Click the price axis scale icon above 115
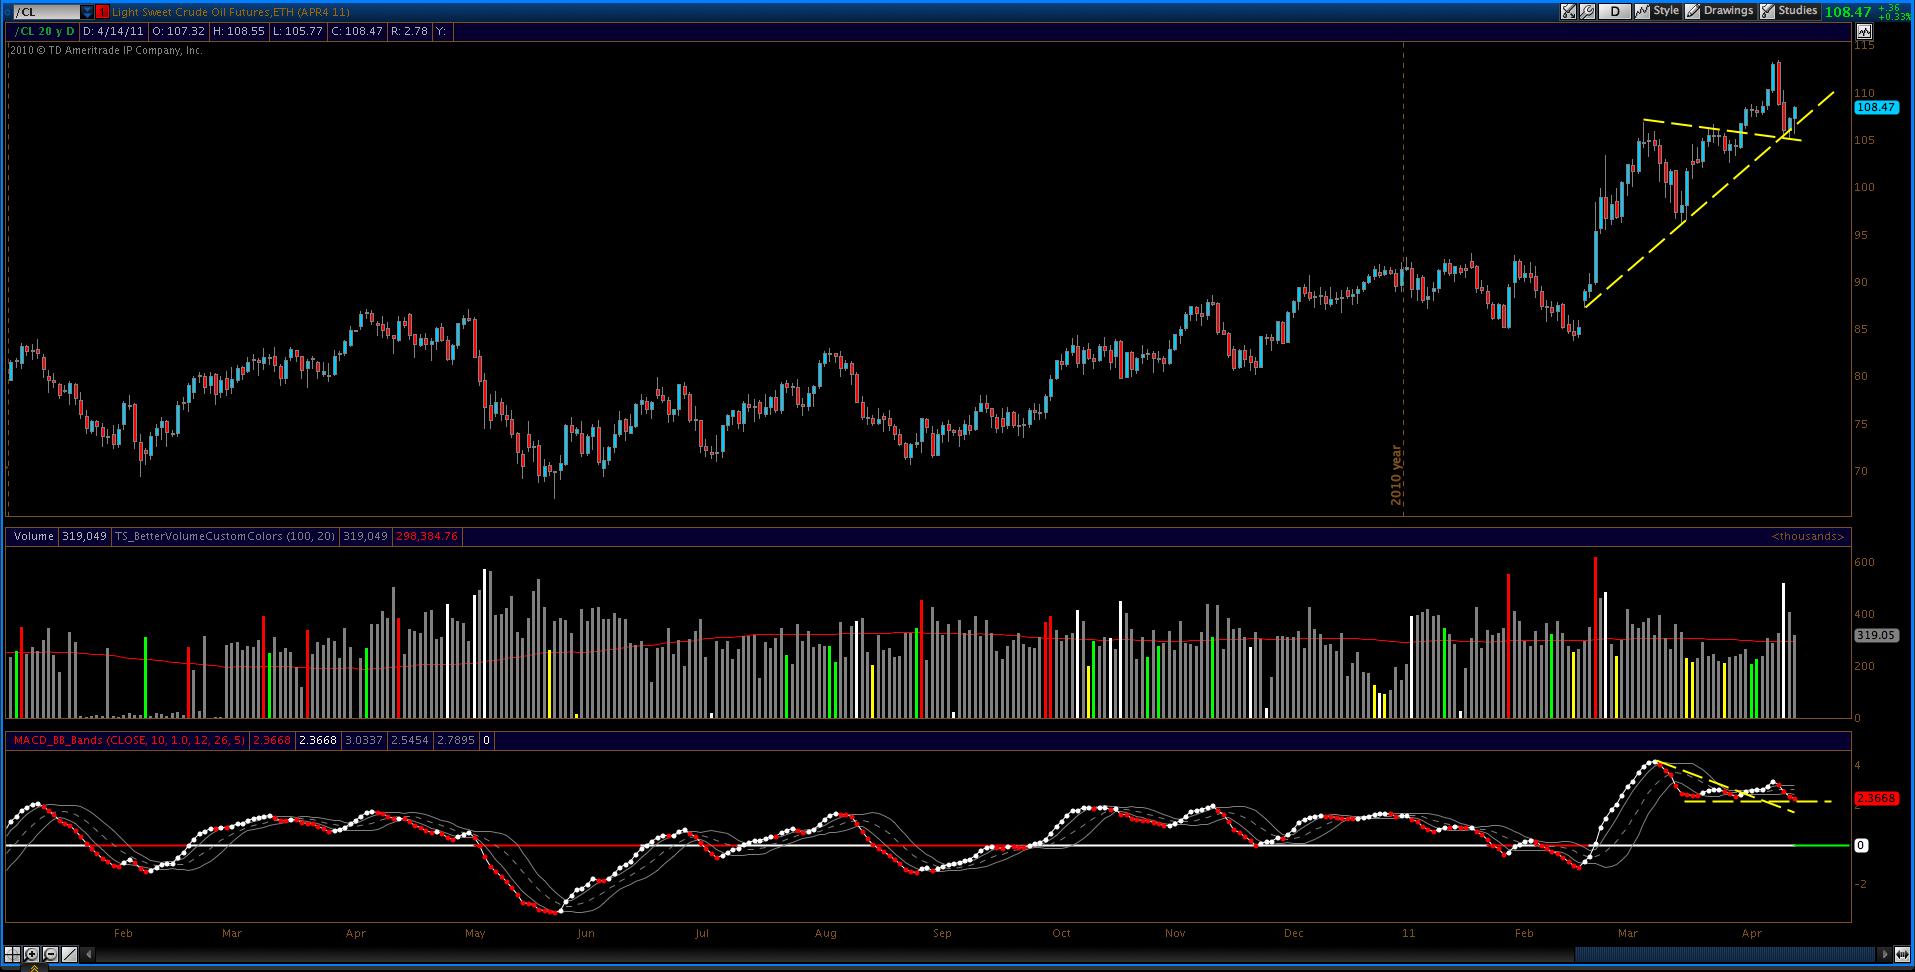Screen dimensions: 1915x972 tap(1863, 32)
